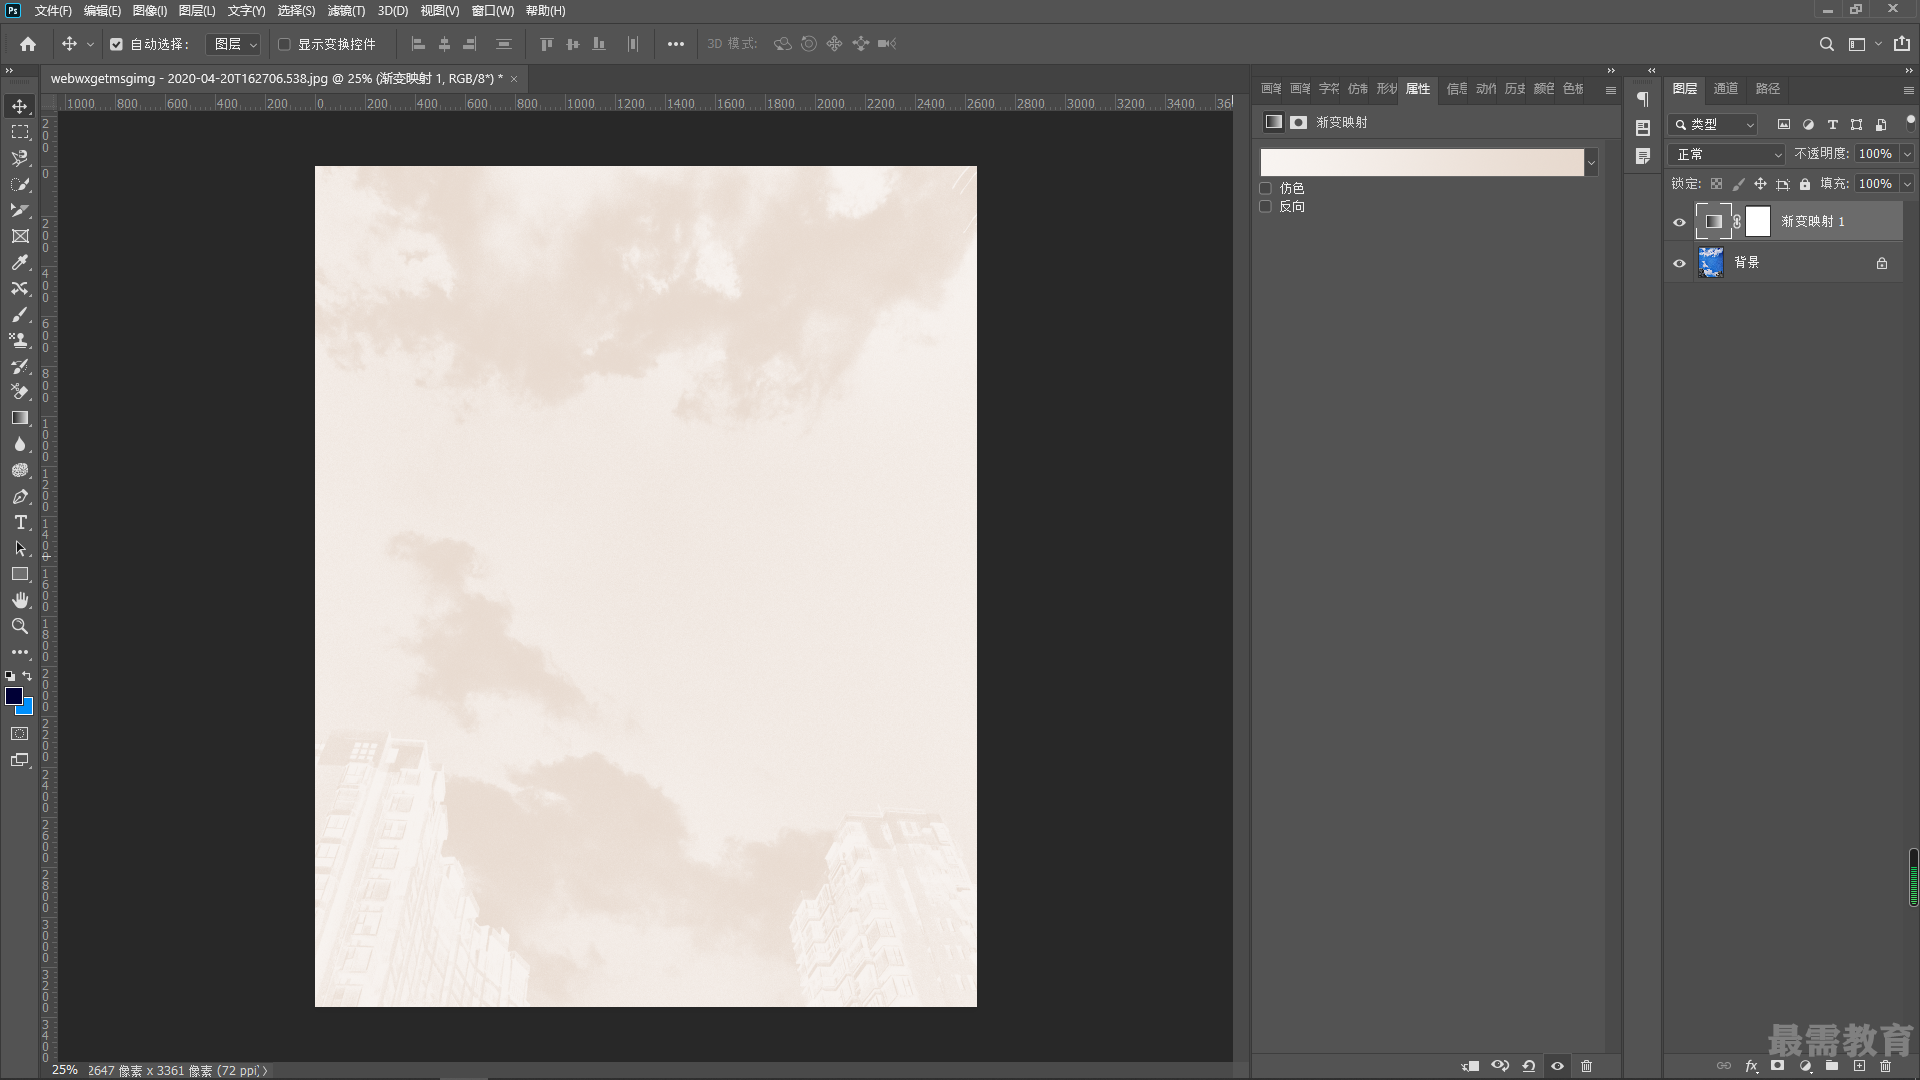Click the foreground color swatch

tap(13, 695)
